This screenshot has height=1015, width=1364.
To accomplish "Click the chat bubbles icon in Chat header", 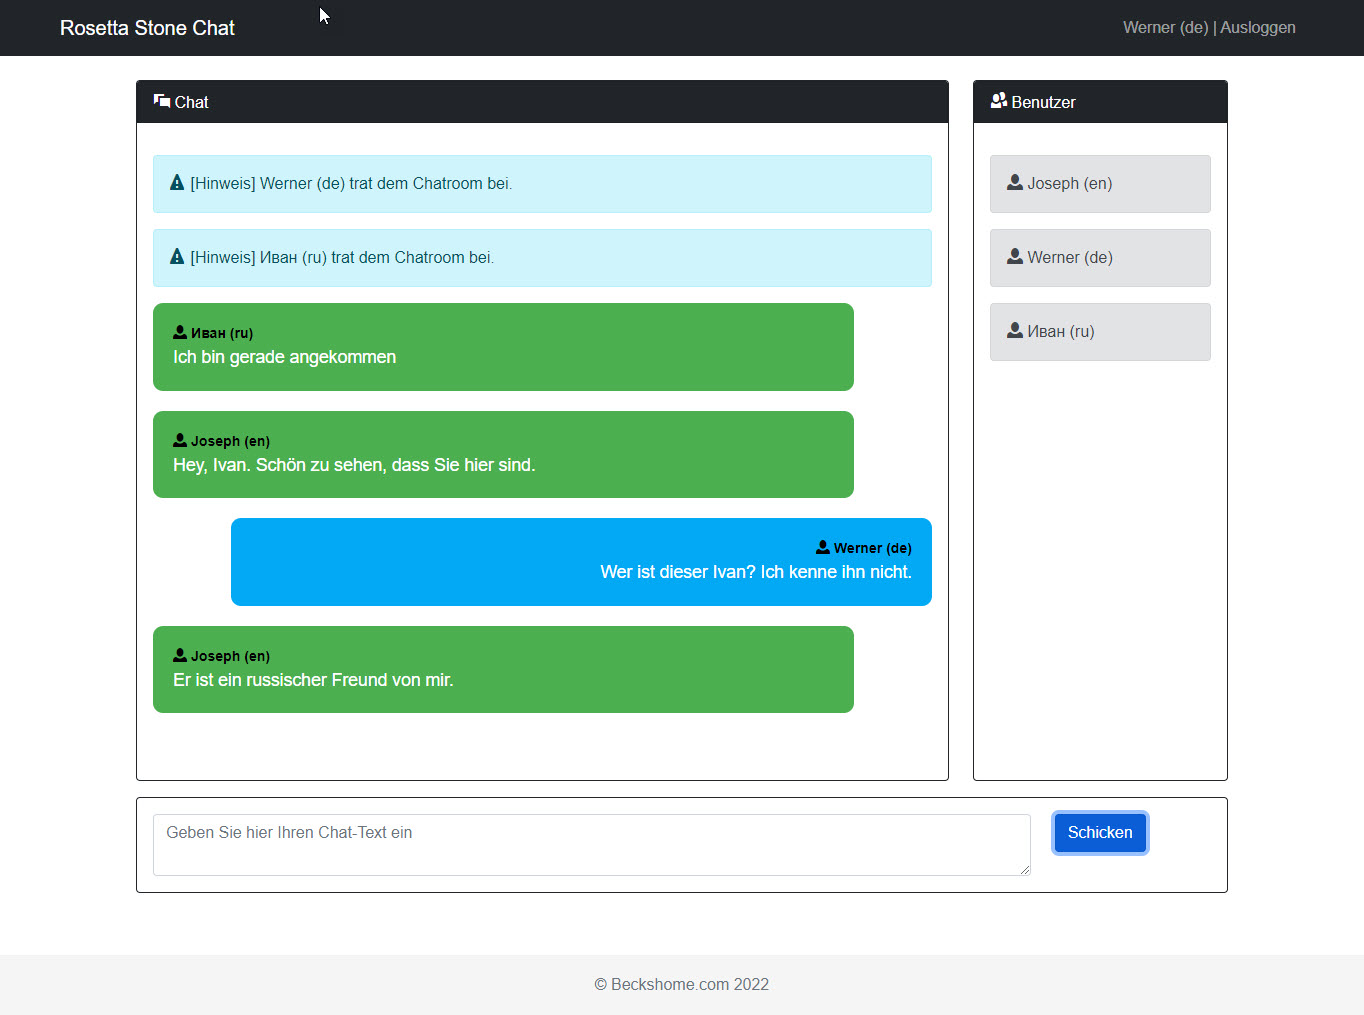I will (x=162, y=101).
